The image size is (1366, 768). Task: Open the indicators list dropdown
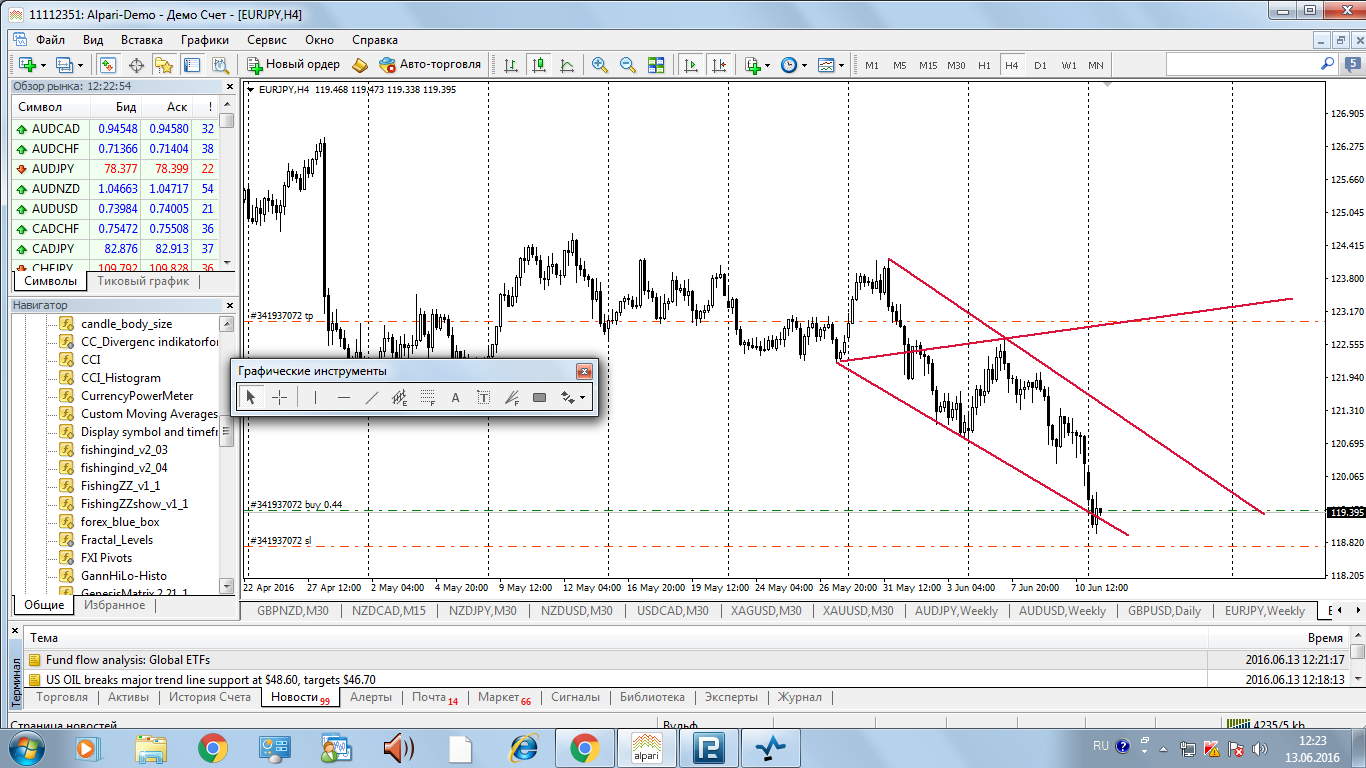[757, 65]
